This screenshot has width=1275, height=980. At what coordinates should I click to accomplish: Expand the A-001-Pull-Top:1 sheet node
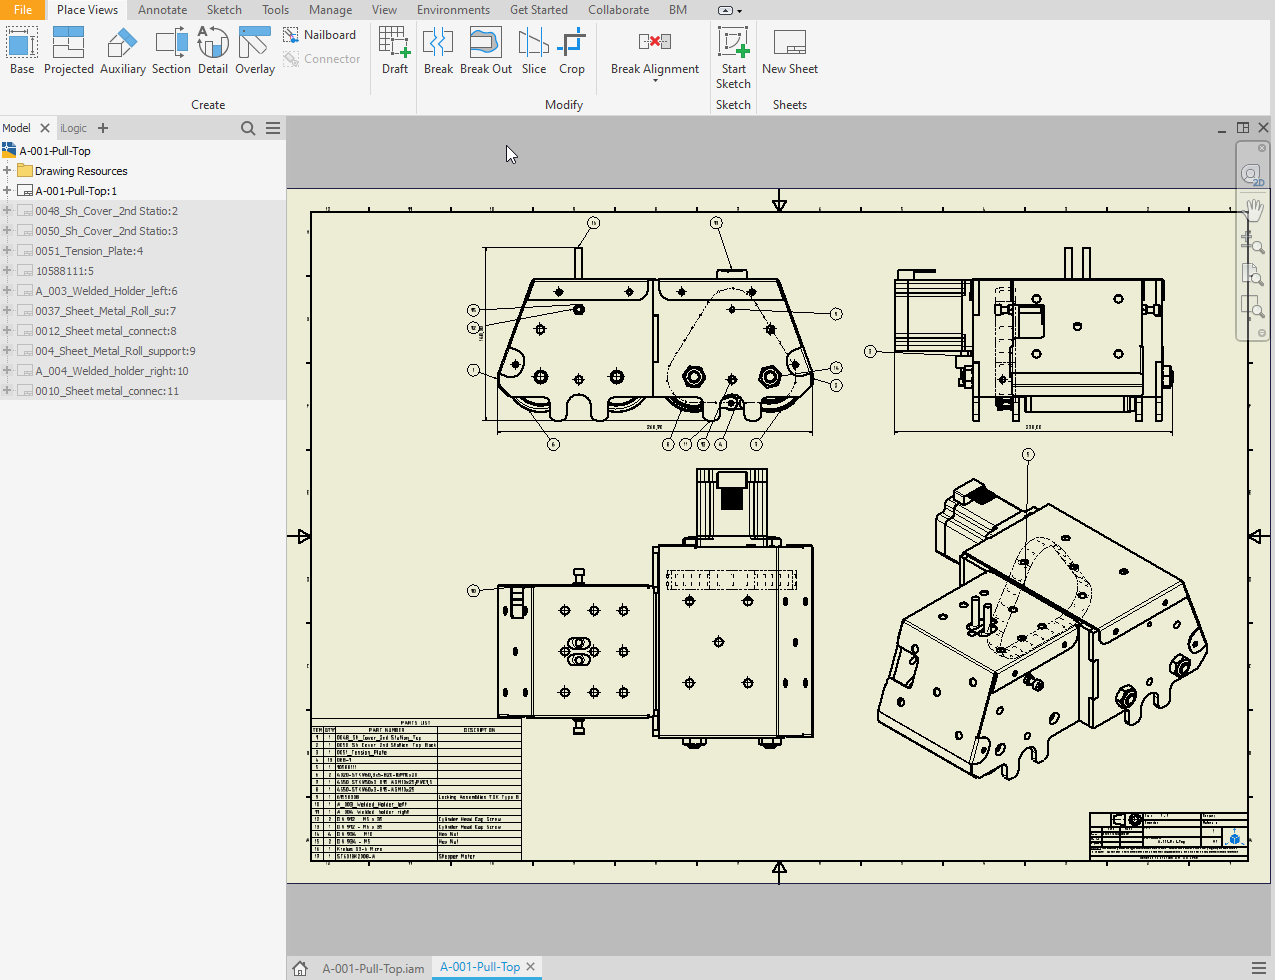(x=7, y=191)
